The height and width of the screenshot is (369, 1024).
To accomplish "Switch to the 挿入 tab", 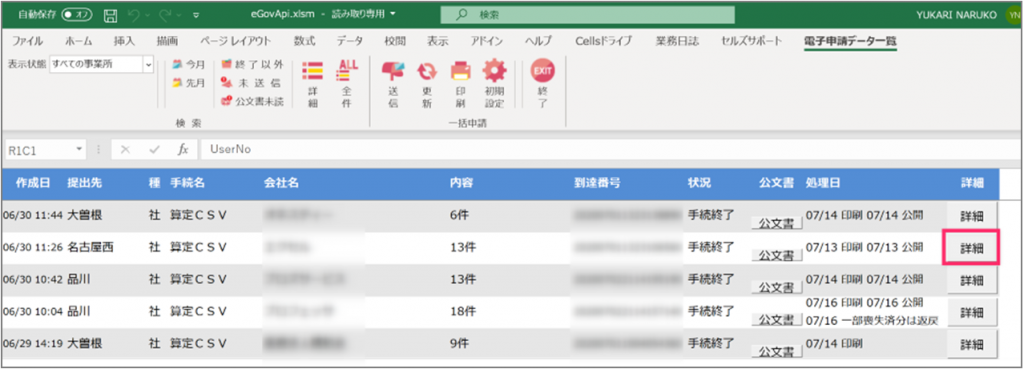I will (124, 41).
